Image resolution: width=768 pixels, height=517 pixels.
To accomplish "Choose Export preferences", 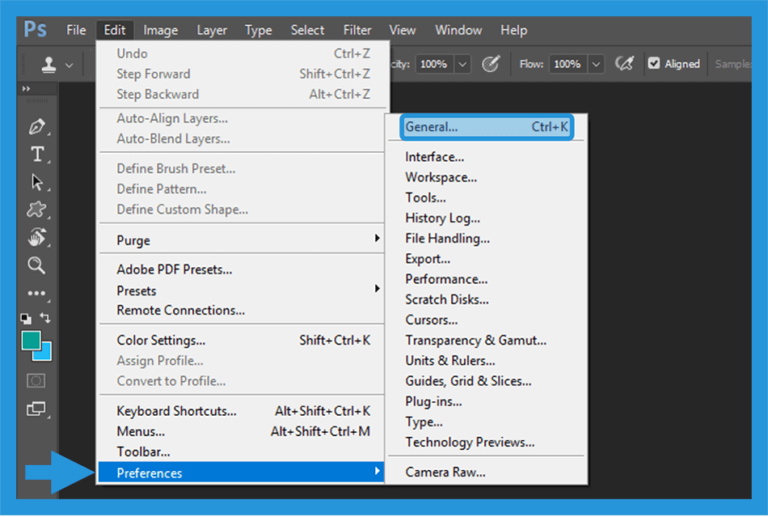I will [x=486, y=258].
